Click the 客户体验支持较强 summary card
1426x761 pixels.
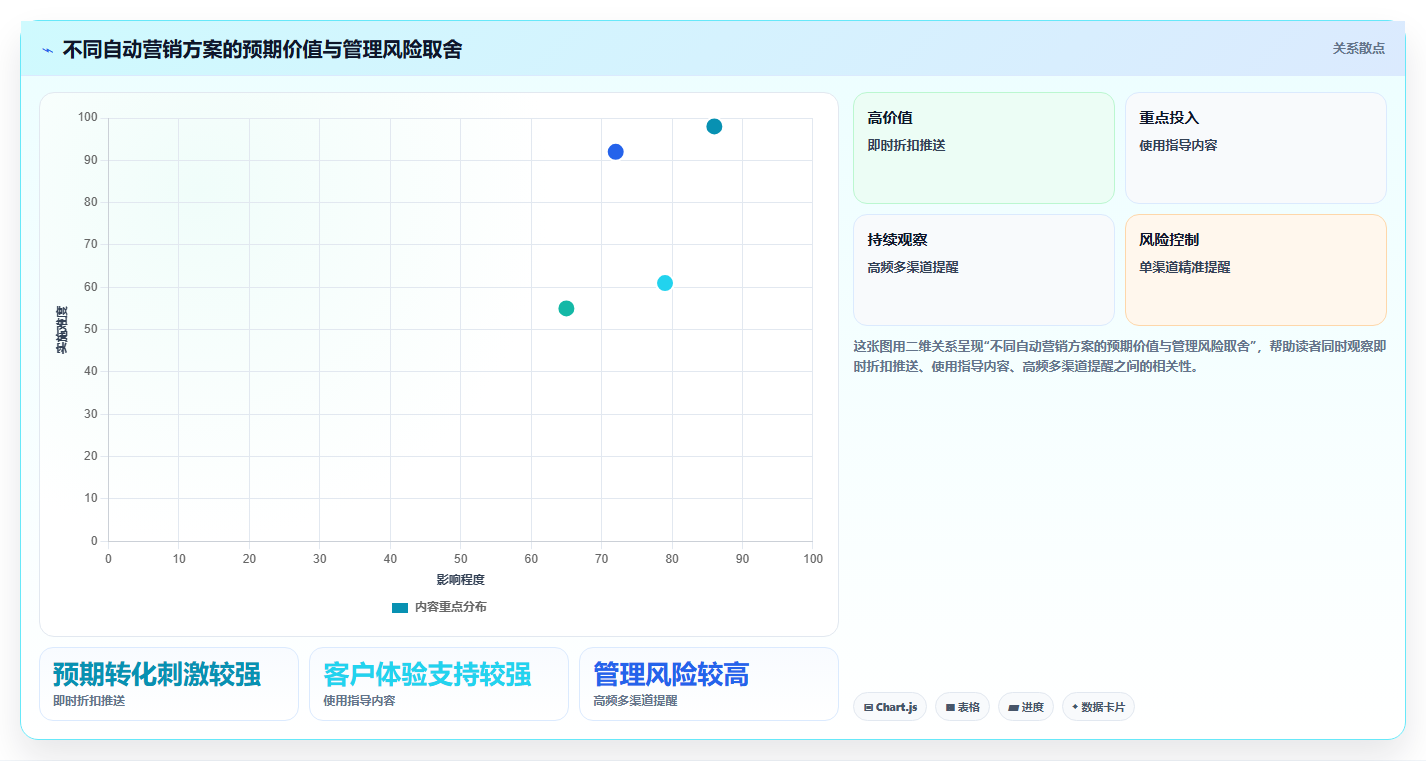point(439,684)
